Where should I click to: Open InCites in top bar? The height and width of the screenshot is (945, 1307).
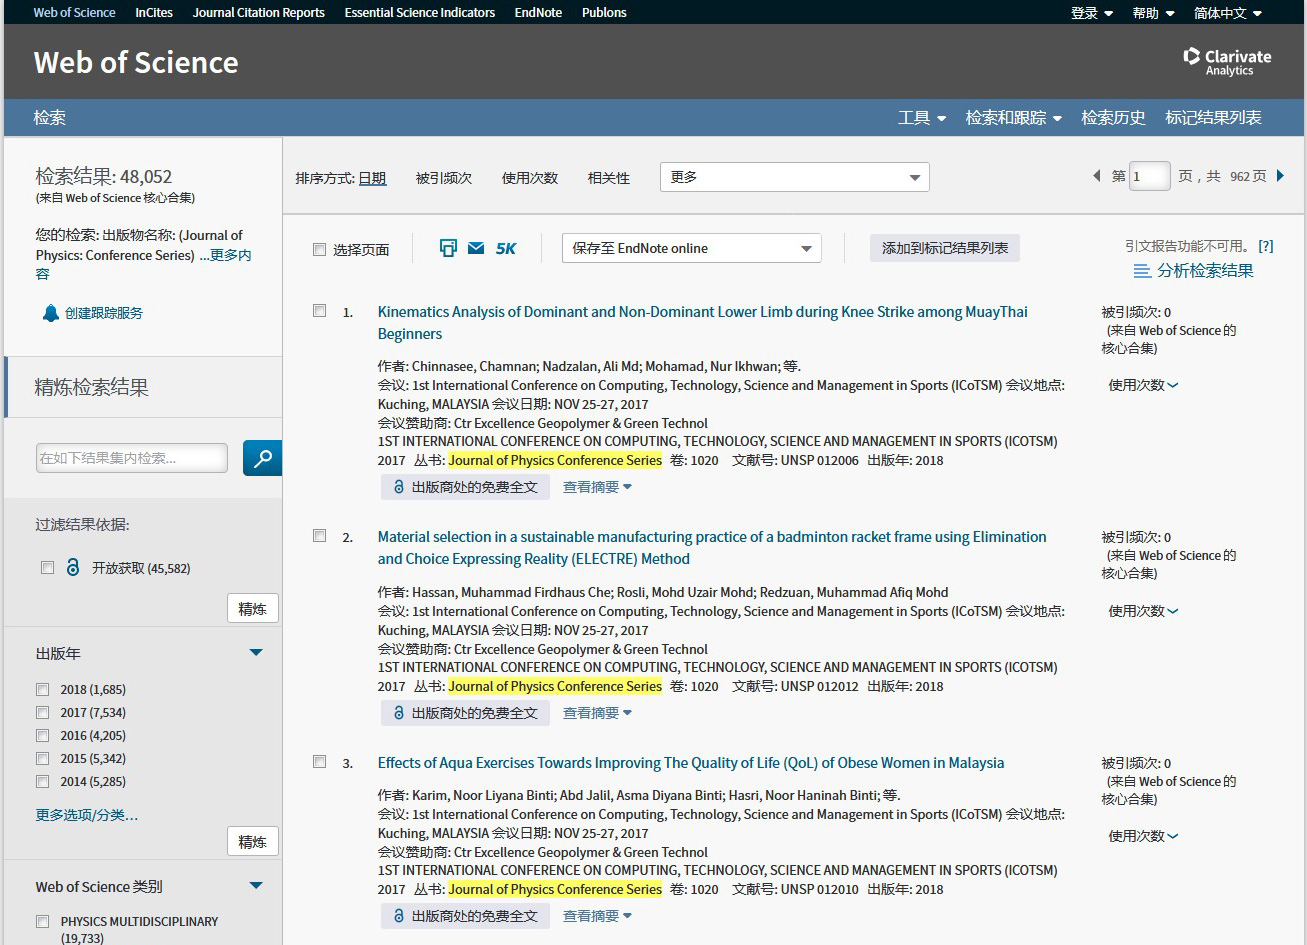154,13
